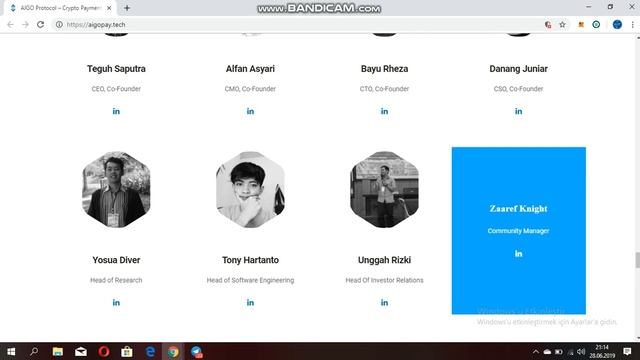Open Windows taskbar search
The image size is (640, 360).
(x=34, y=351)
